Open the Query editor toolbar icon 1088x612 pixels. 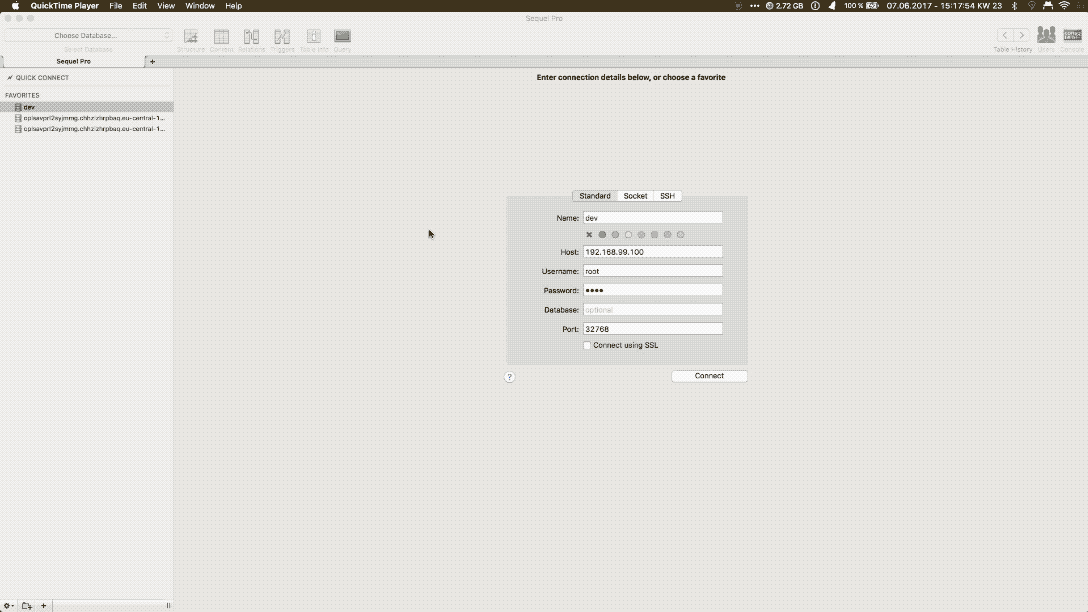(x=342, y=36)
